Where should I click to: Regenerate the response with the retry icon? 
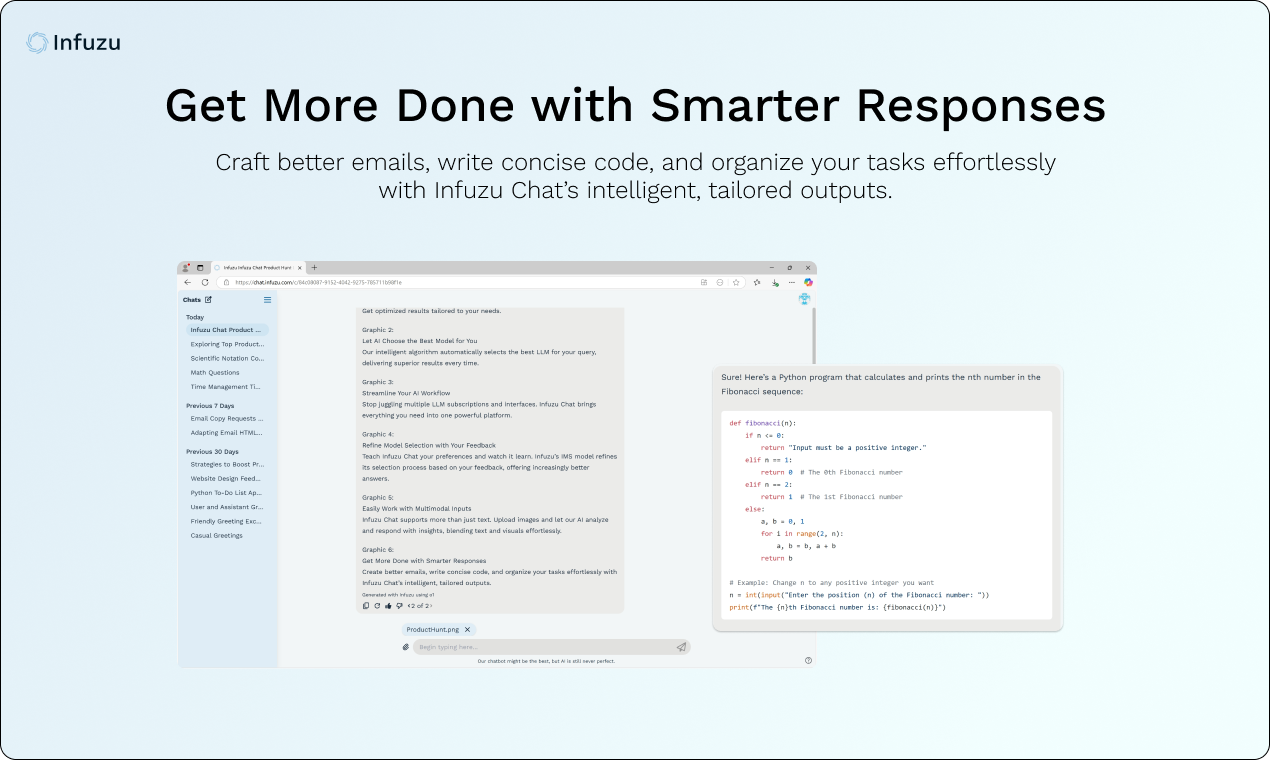coord(377,606)
